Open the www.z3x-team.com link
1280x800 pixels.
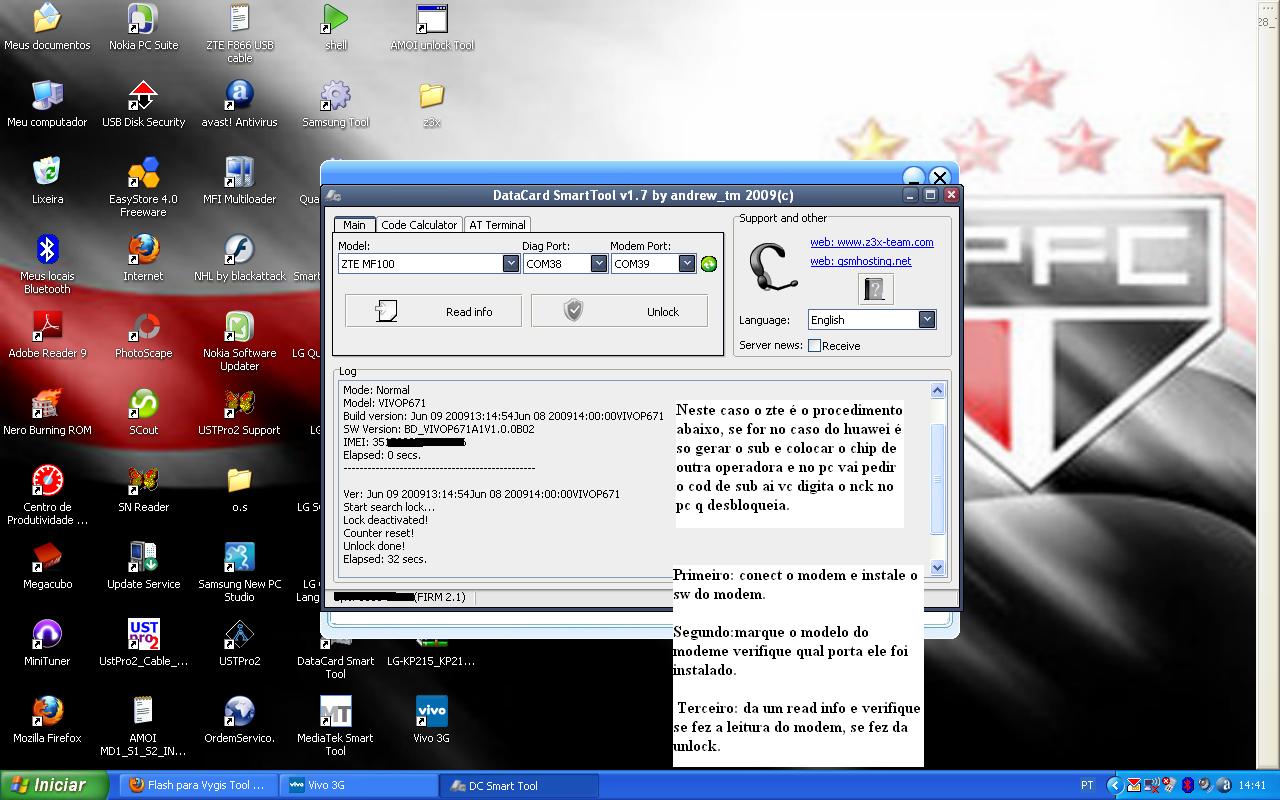click(872, 242)
